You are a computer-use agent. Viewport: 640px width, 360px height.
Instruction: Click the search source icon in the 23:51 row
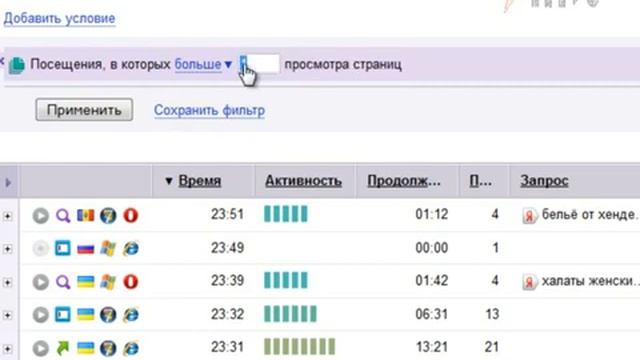click(x=63, y=216)
